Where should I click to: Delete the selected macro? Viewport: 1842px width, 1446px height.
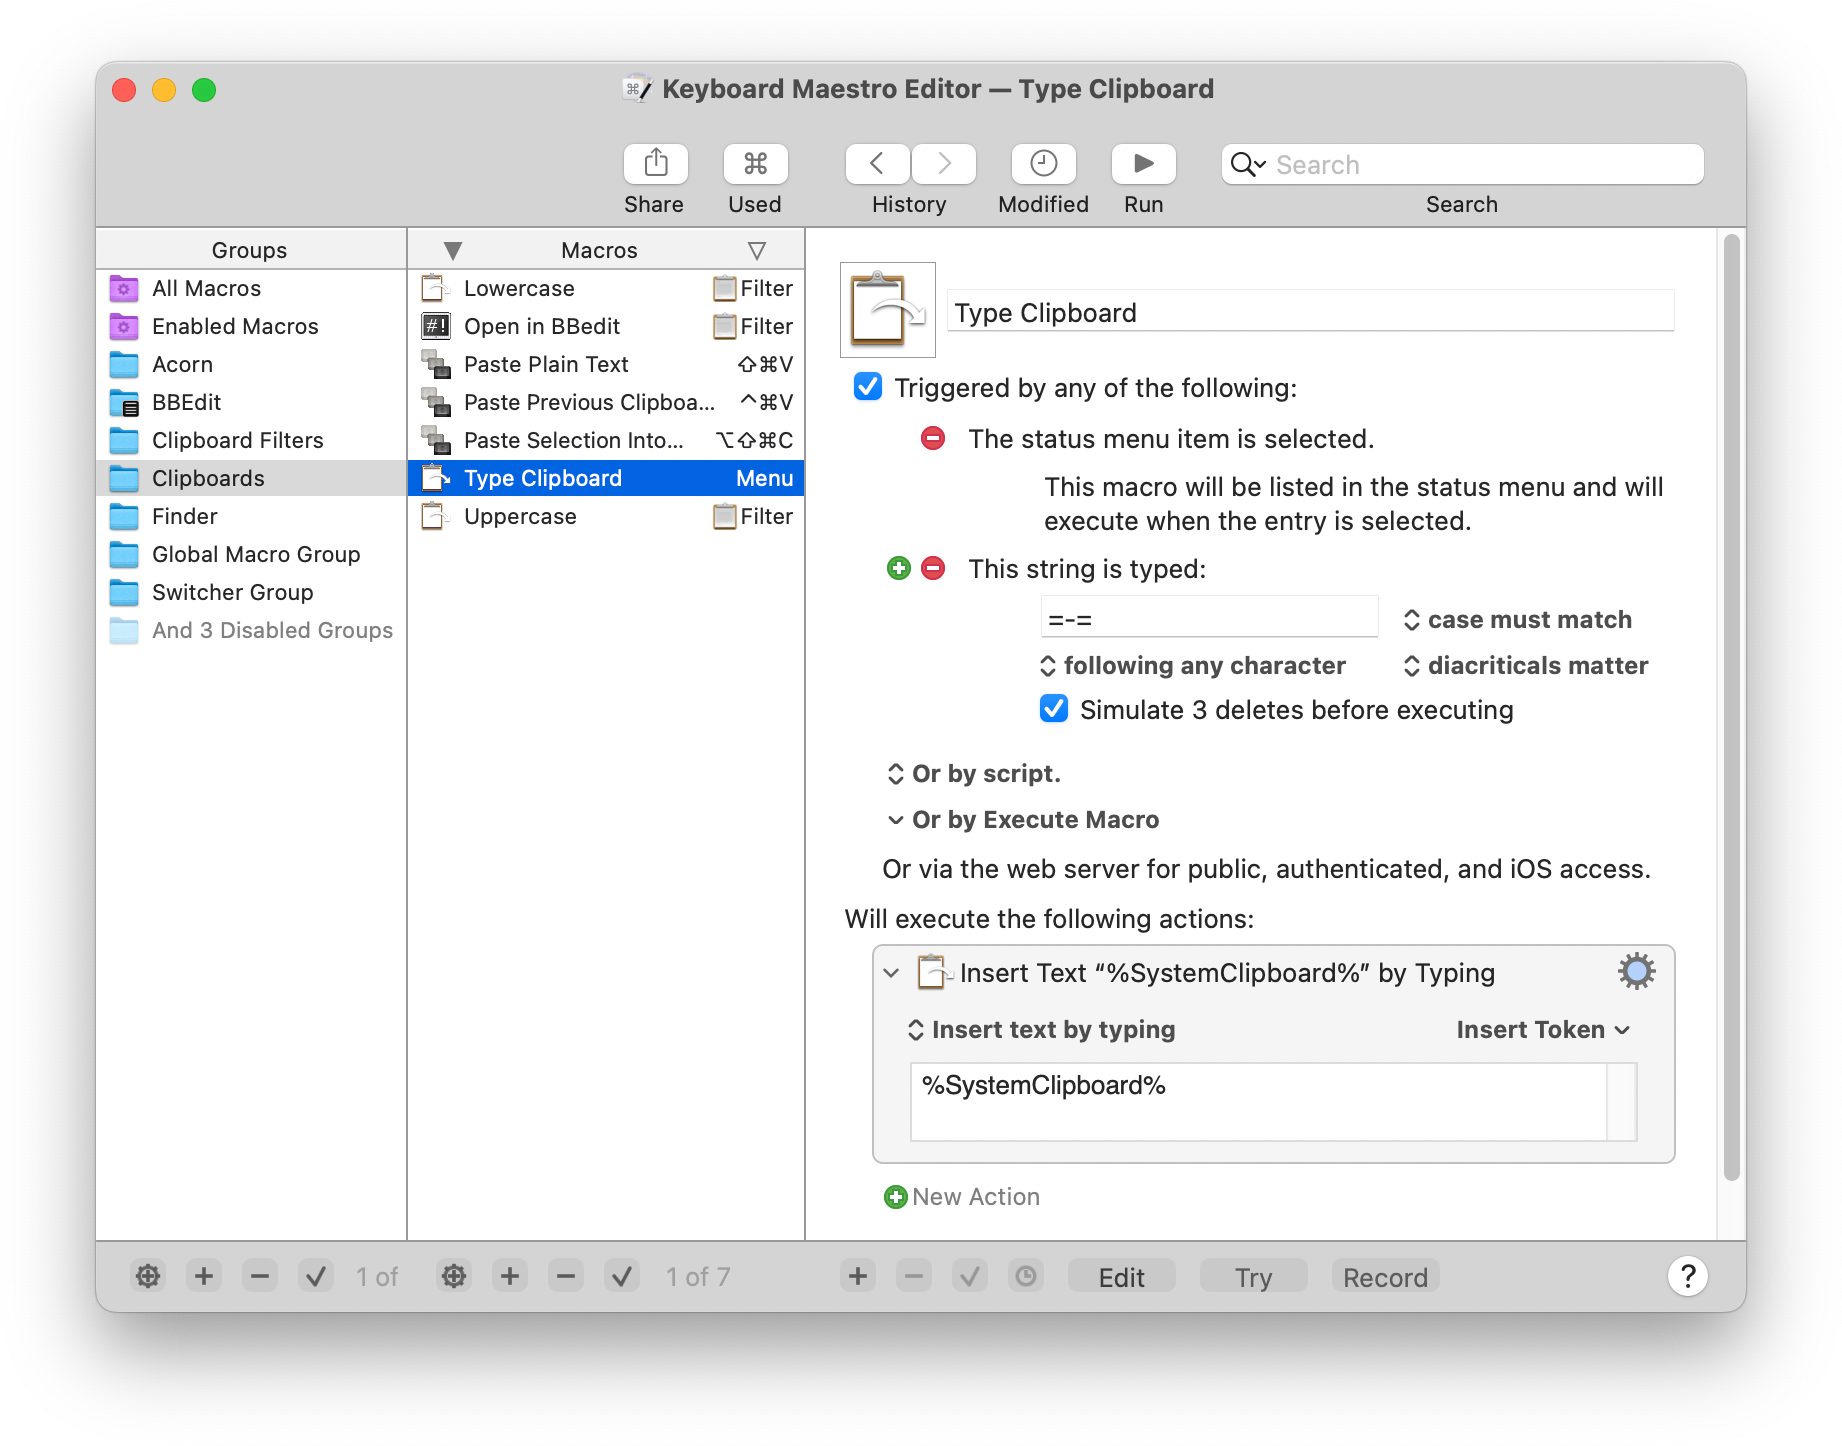pyautogui.click(x=566, y=1276)
